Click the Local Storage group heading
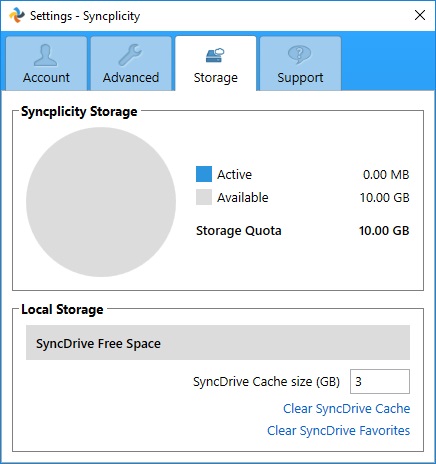 click(x=62, y=309)
